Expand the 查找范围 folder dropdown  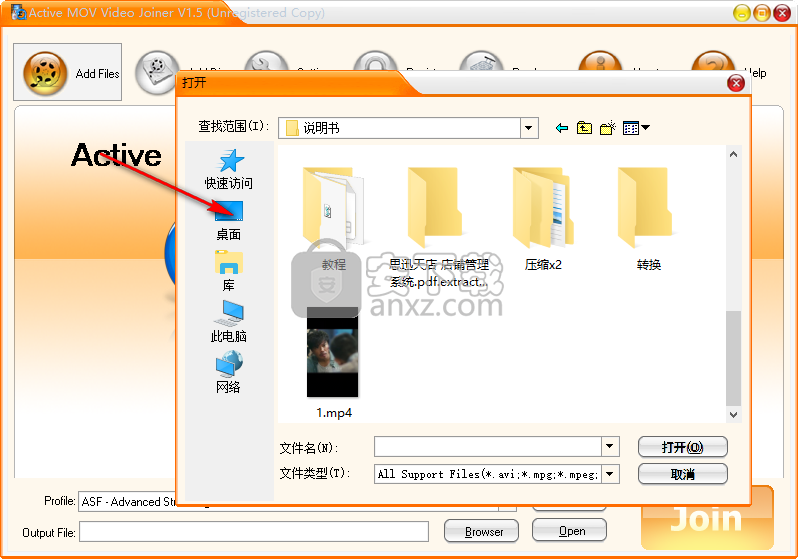click(x=528, y=128)
